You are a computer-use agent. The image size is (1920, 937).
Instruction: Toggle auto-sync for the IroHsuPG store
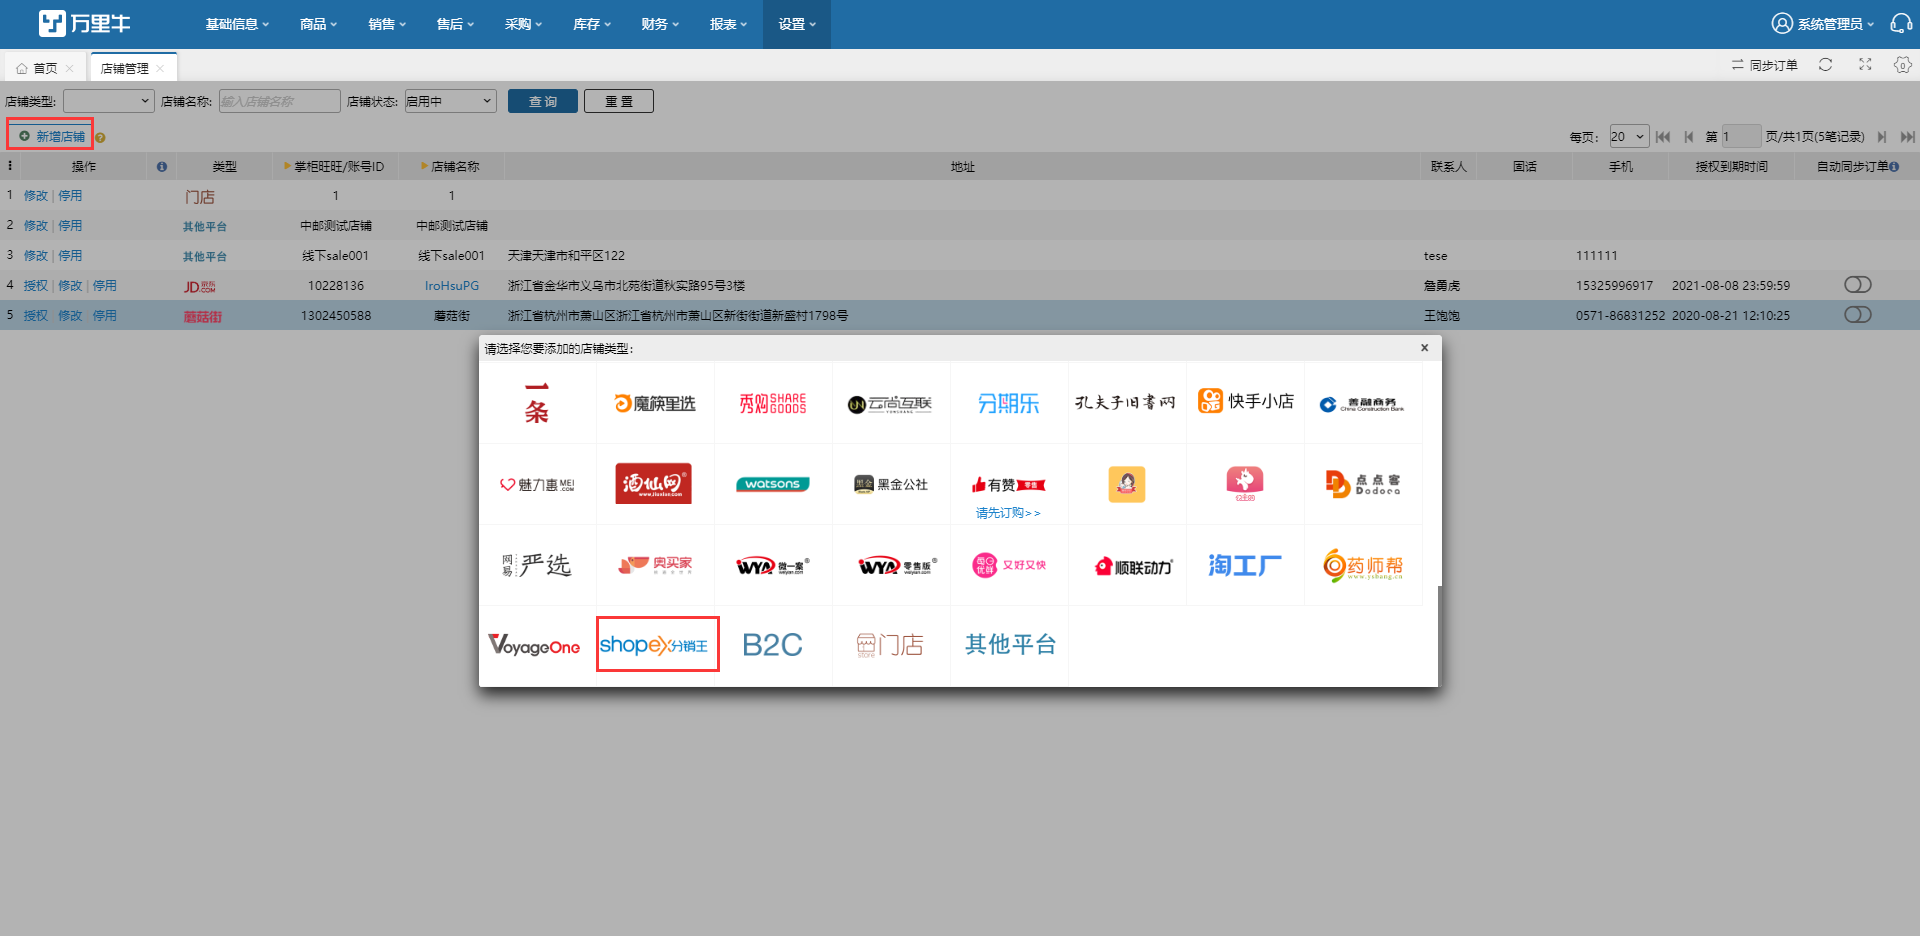[1857, 285]
